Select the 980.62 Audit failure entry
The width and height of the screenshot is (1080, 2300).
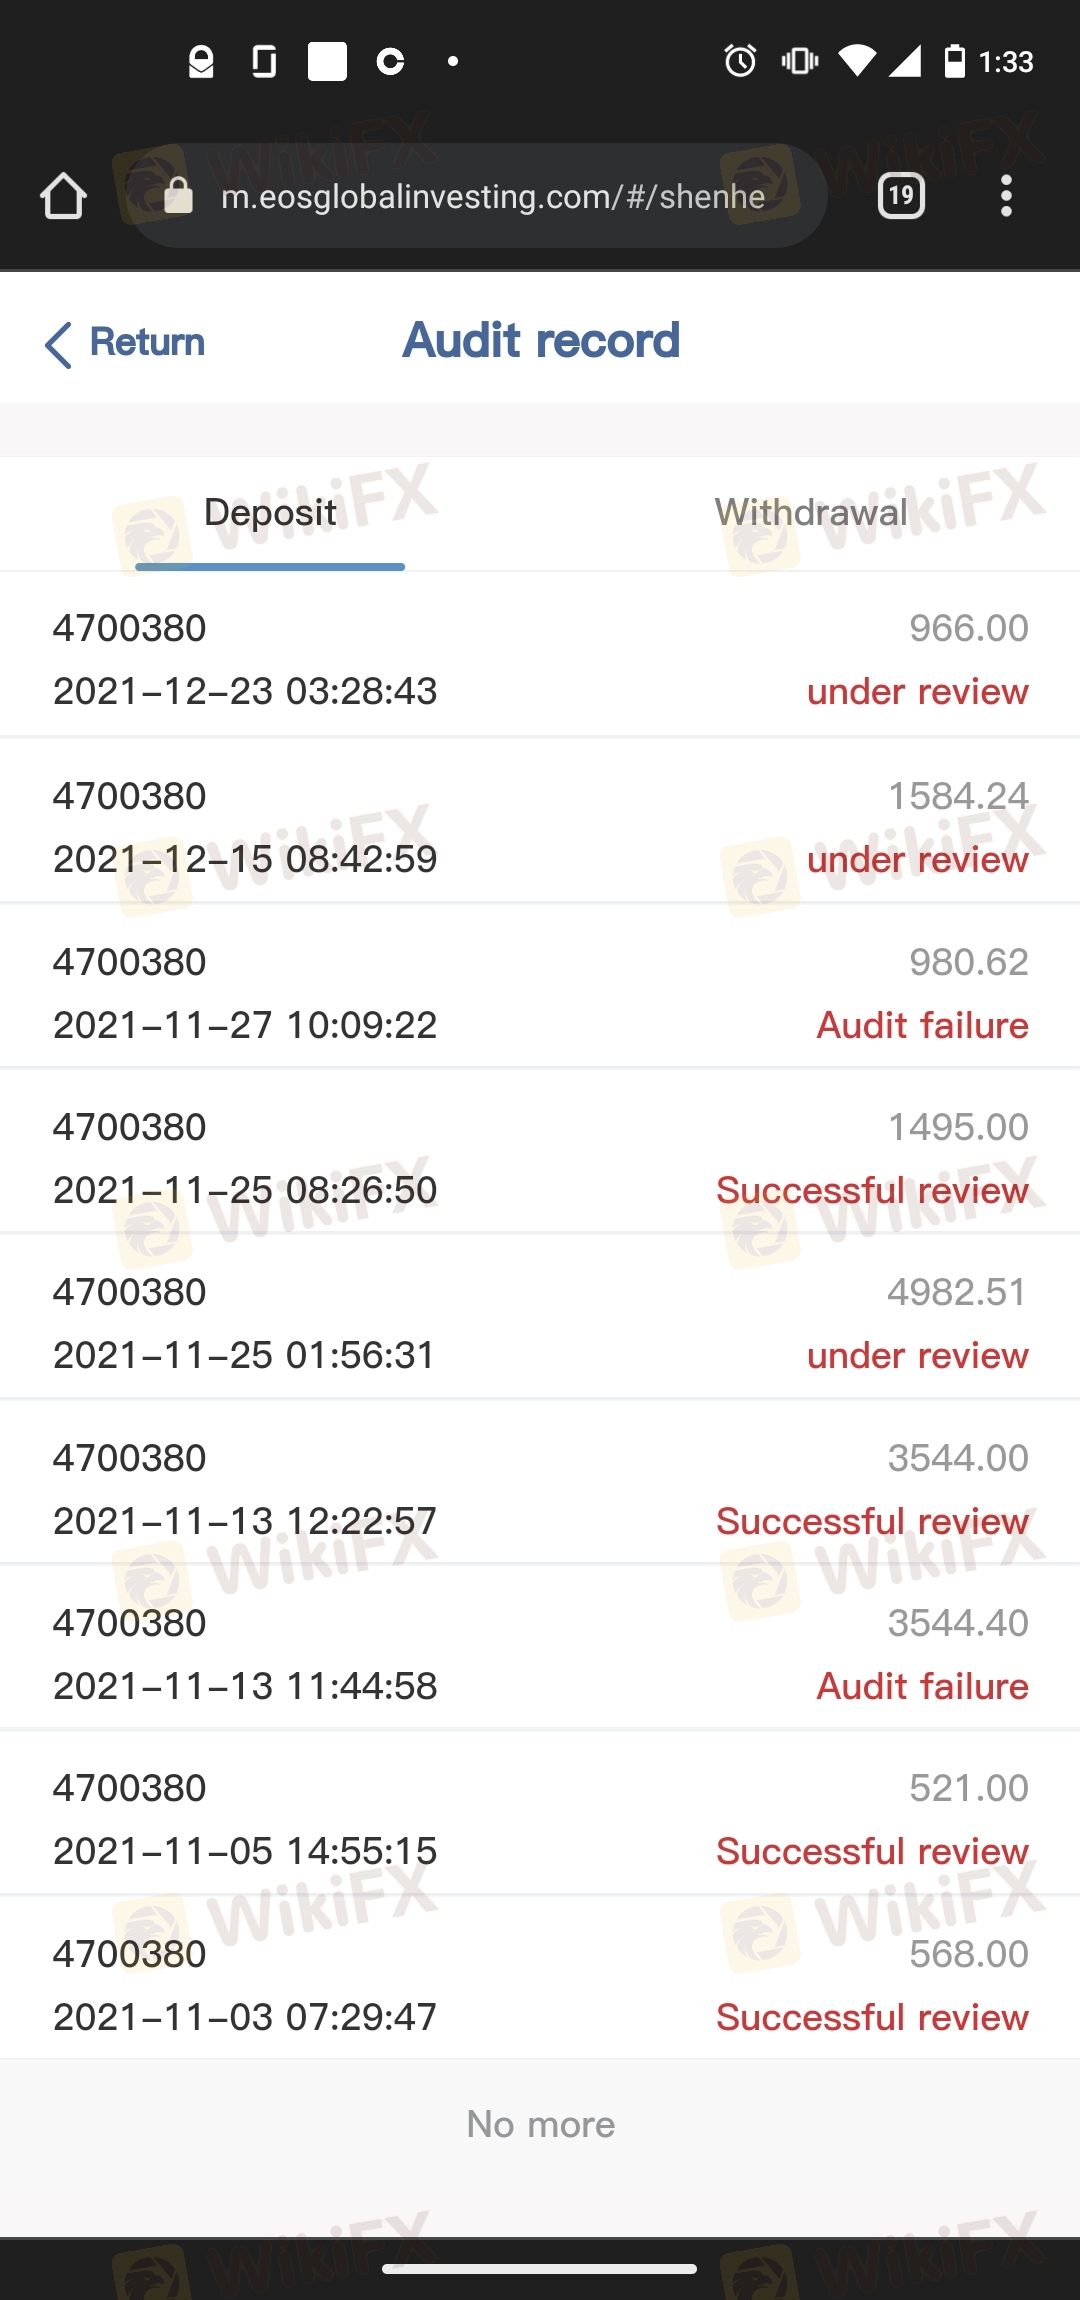540,993
